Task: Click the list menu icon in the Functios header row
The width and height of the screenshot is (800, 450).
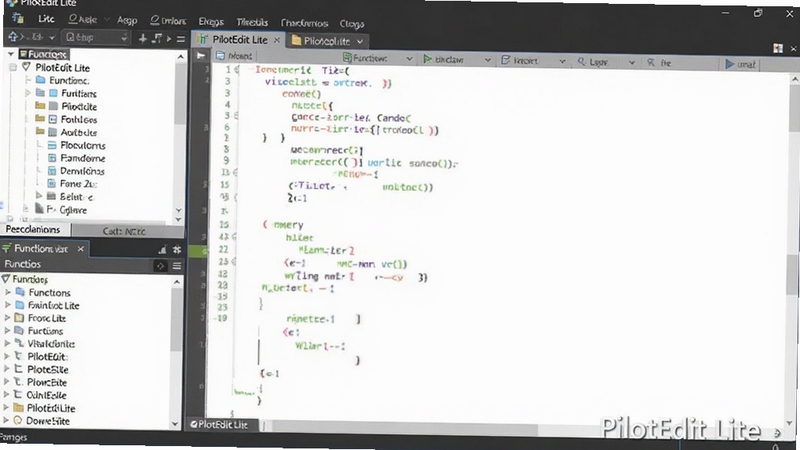Action: (x=177, y=266)
